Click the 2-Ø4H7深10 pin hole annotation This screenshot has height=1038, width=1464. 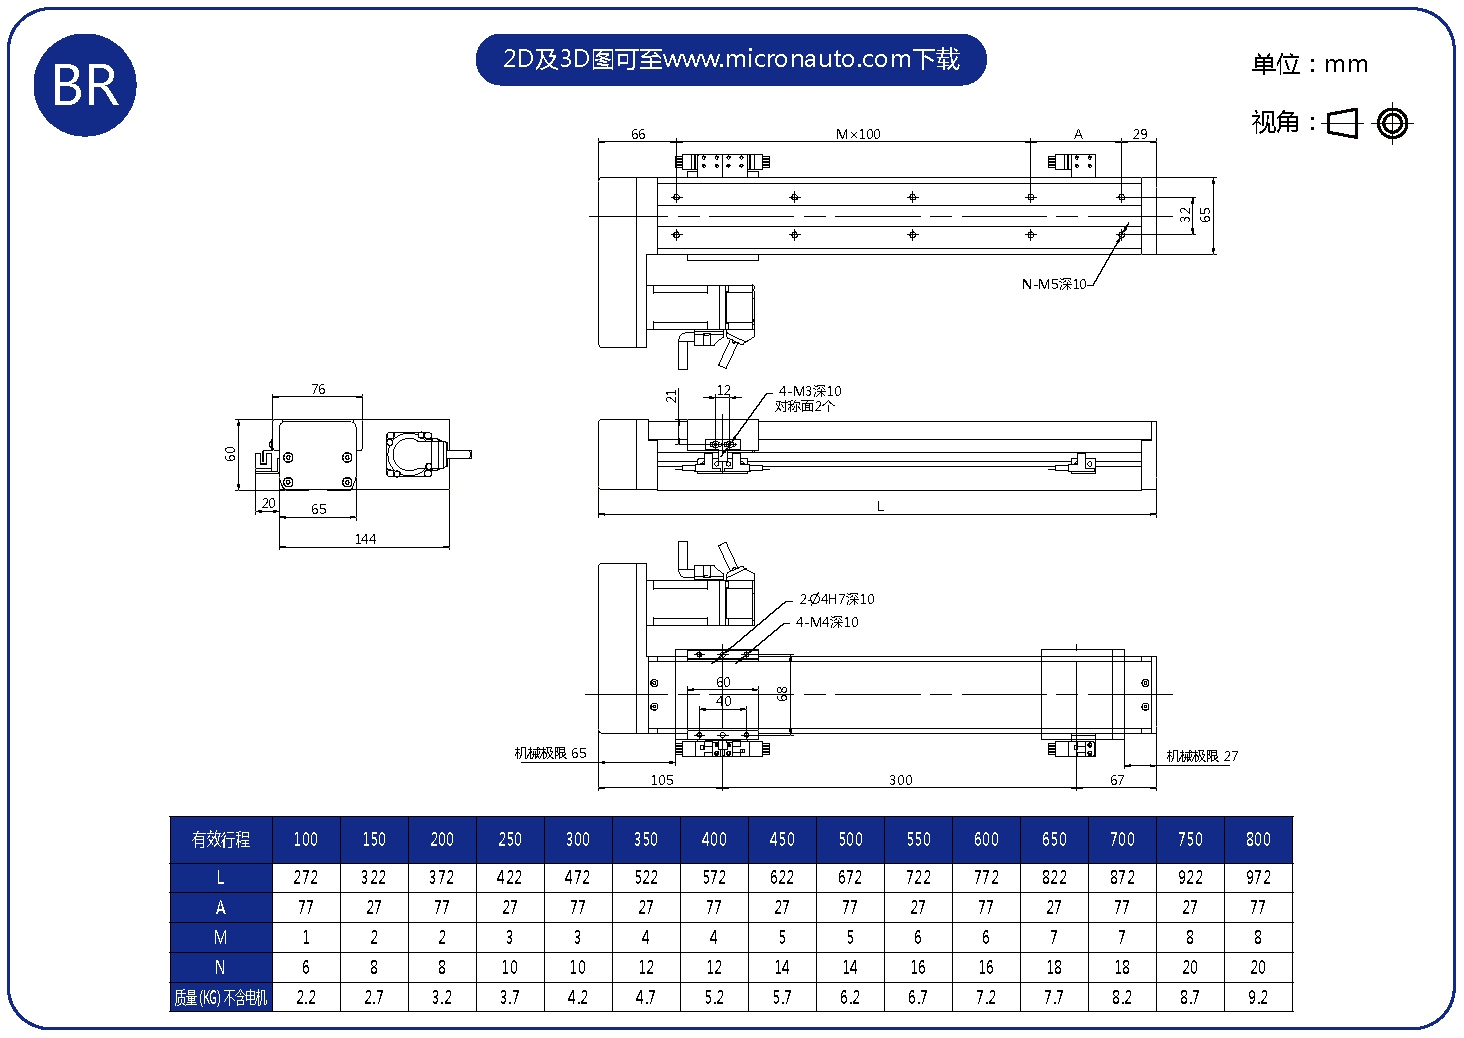coord(836,599)
